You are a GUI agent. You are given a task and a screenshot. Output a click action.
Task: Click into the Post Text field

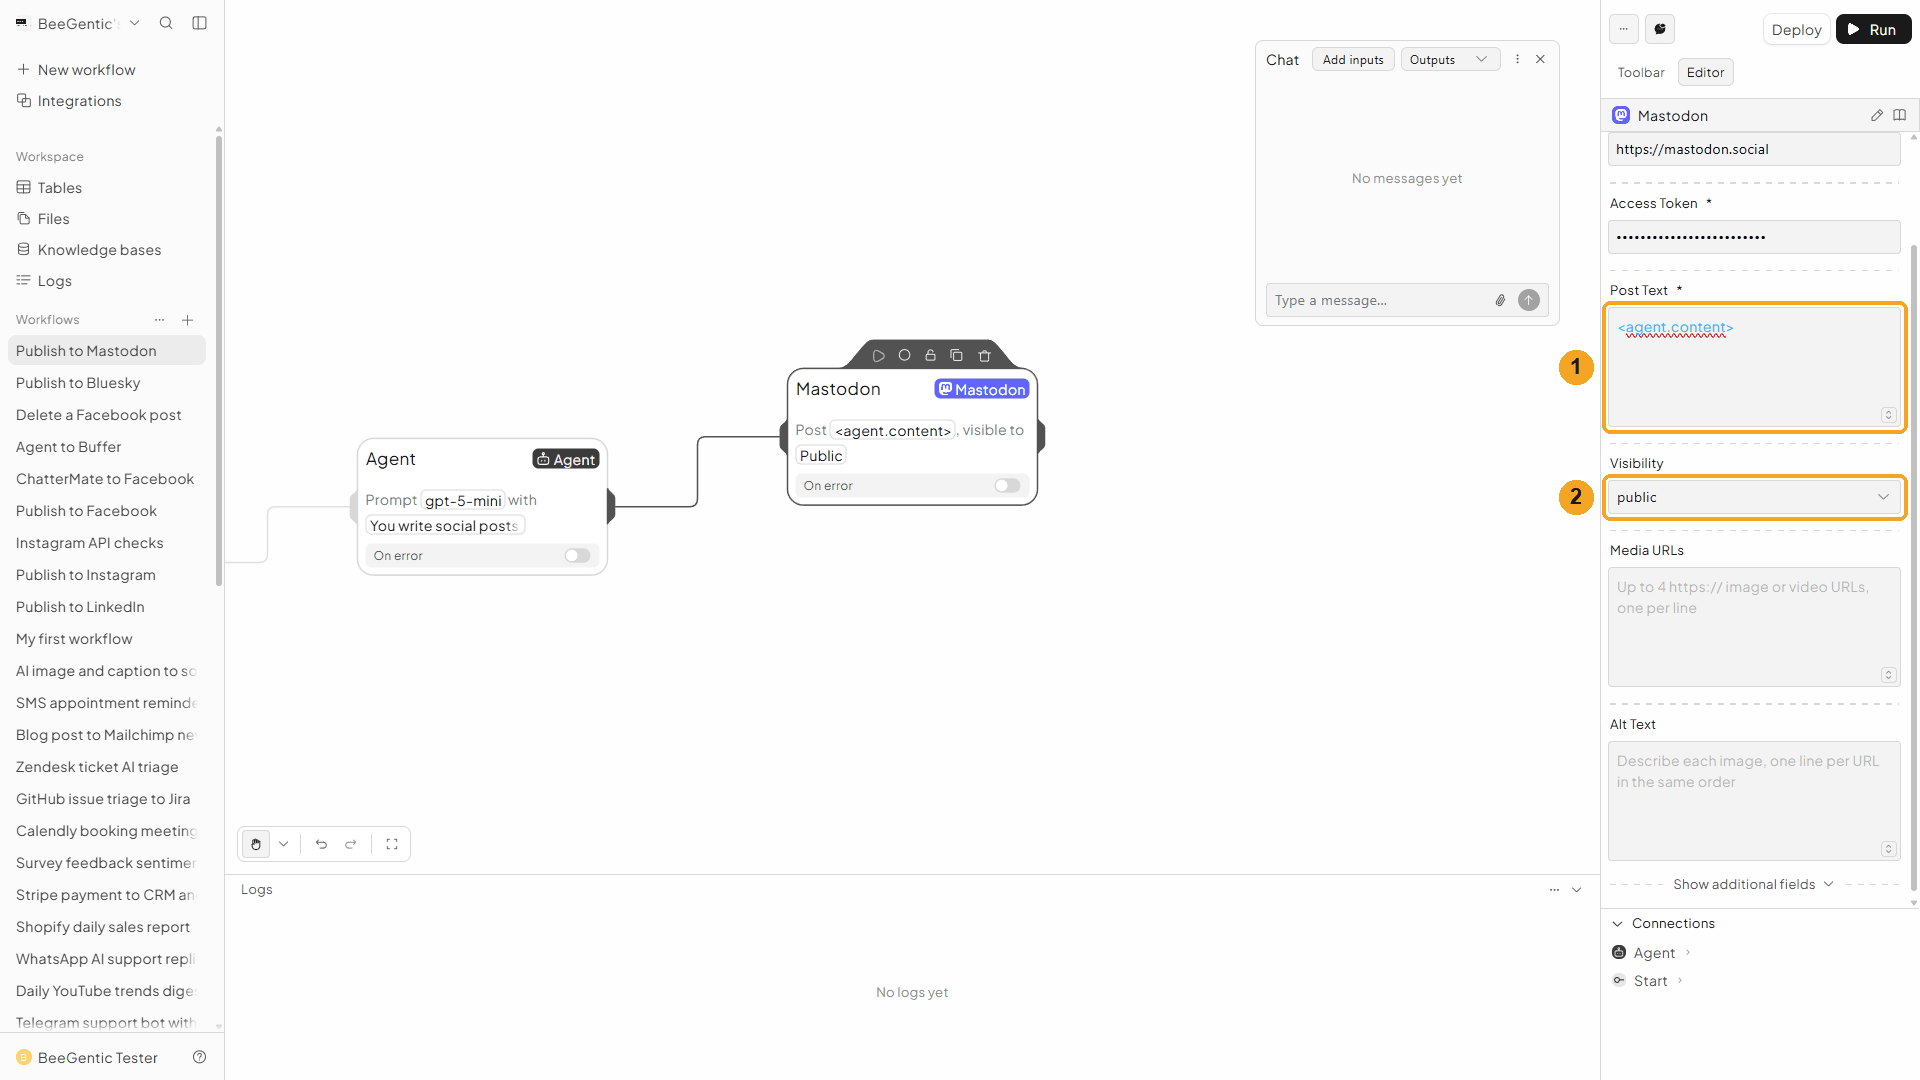(1754, 367)
